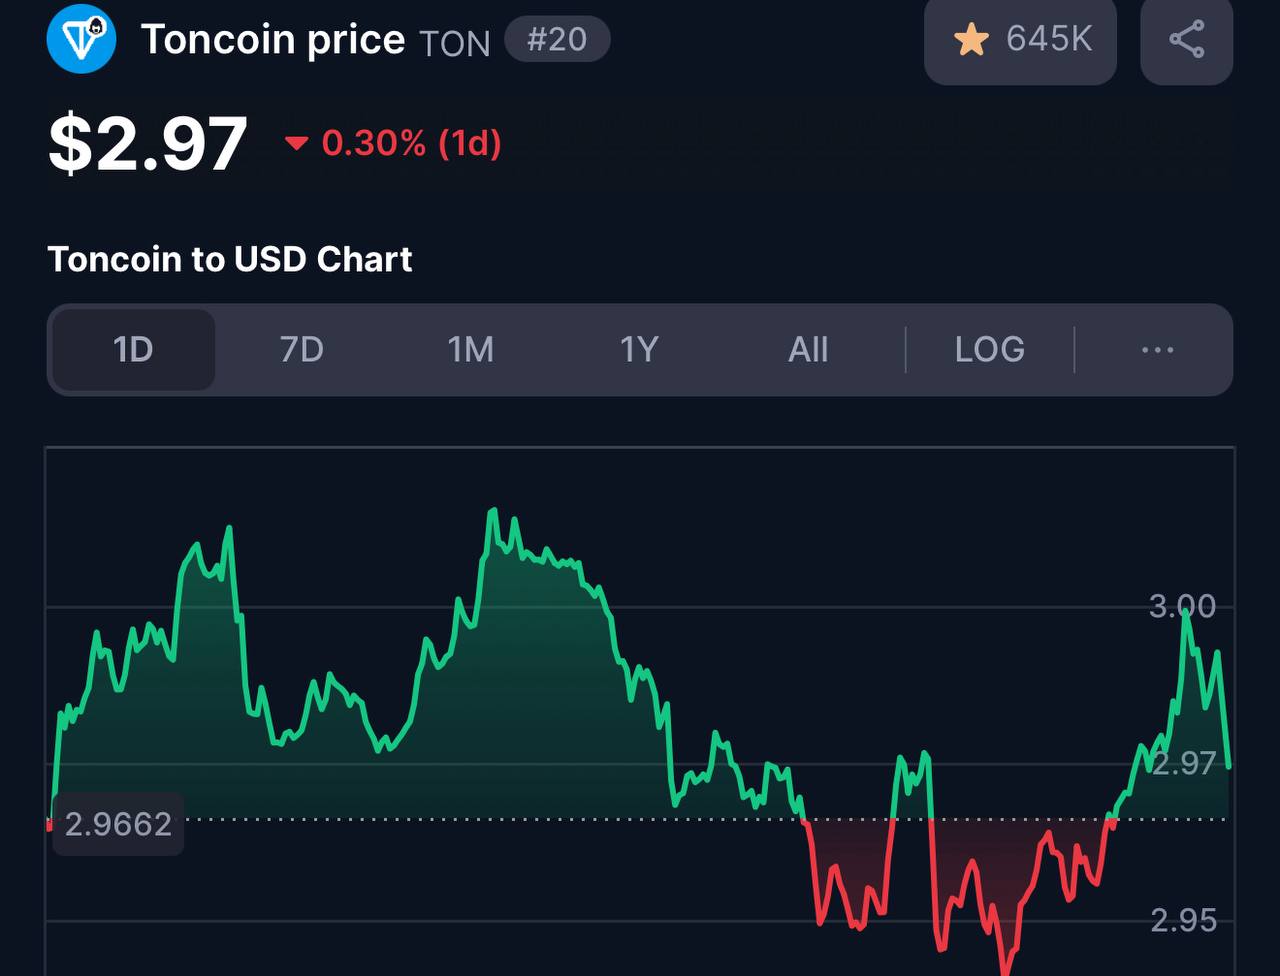Click the 2.9662 opening price label
Image resolution: width=1280 pixels, height=976 pixels.
point(118,825)
